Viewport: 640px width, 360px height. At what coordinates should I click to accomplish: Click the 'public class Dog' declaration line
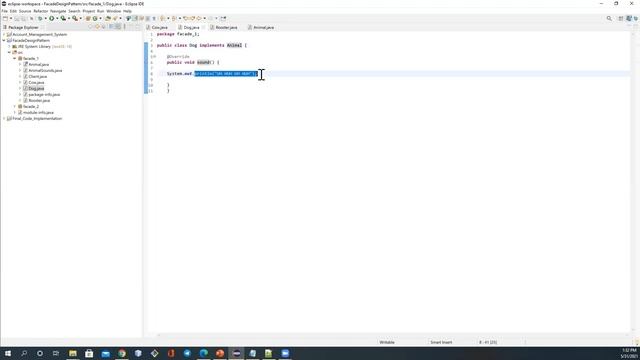pyautogui.click(x=202, y=45)
